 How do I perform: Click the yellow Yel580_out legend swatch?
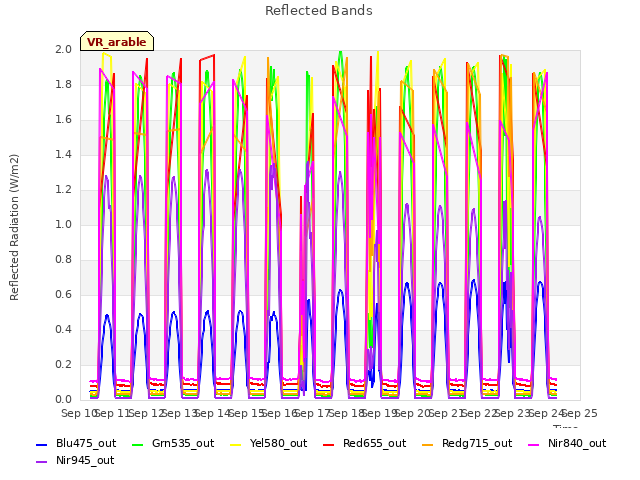pyautogui.click(x=236, y=444)
